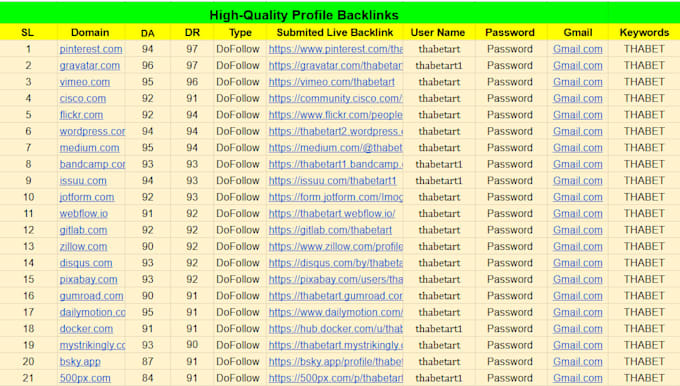Open the https://issuu.com/thabetart1 backlink
Screen dimensions: 680x386
point(332,181)
